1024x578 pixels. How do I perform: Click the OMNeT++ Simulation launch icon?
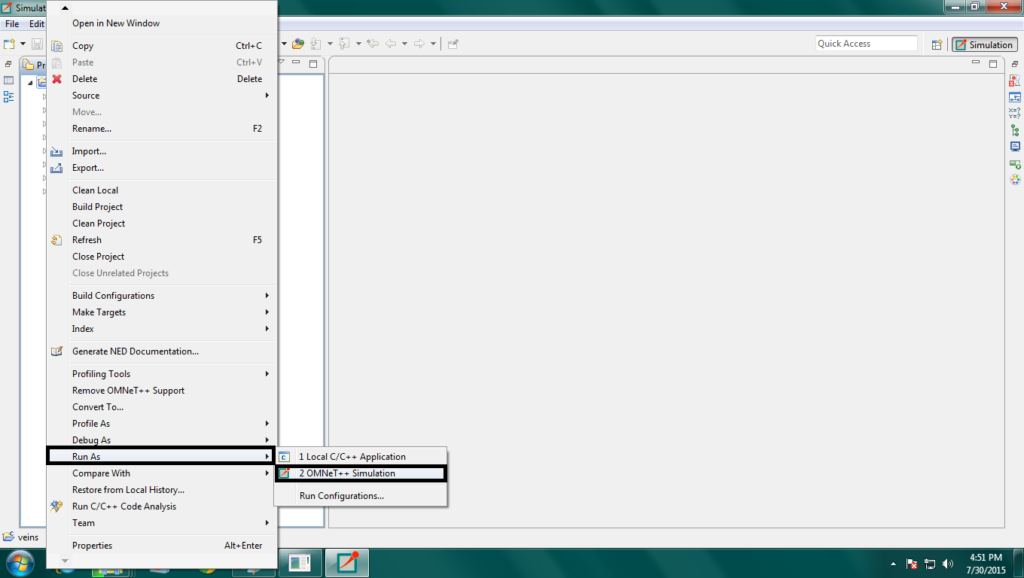(x=284, y=473)
